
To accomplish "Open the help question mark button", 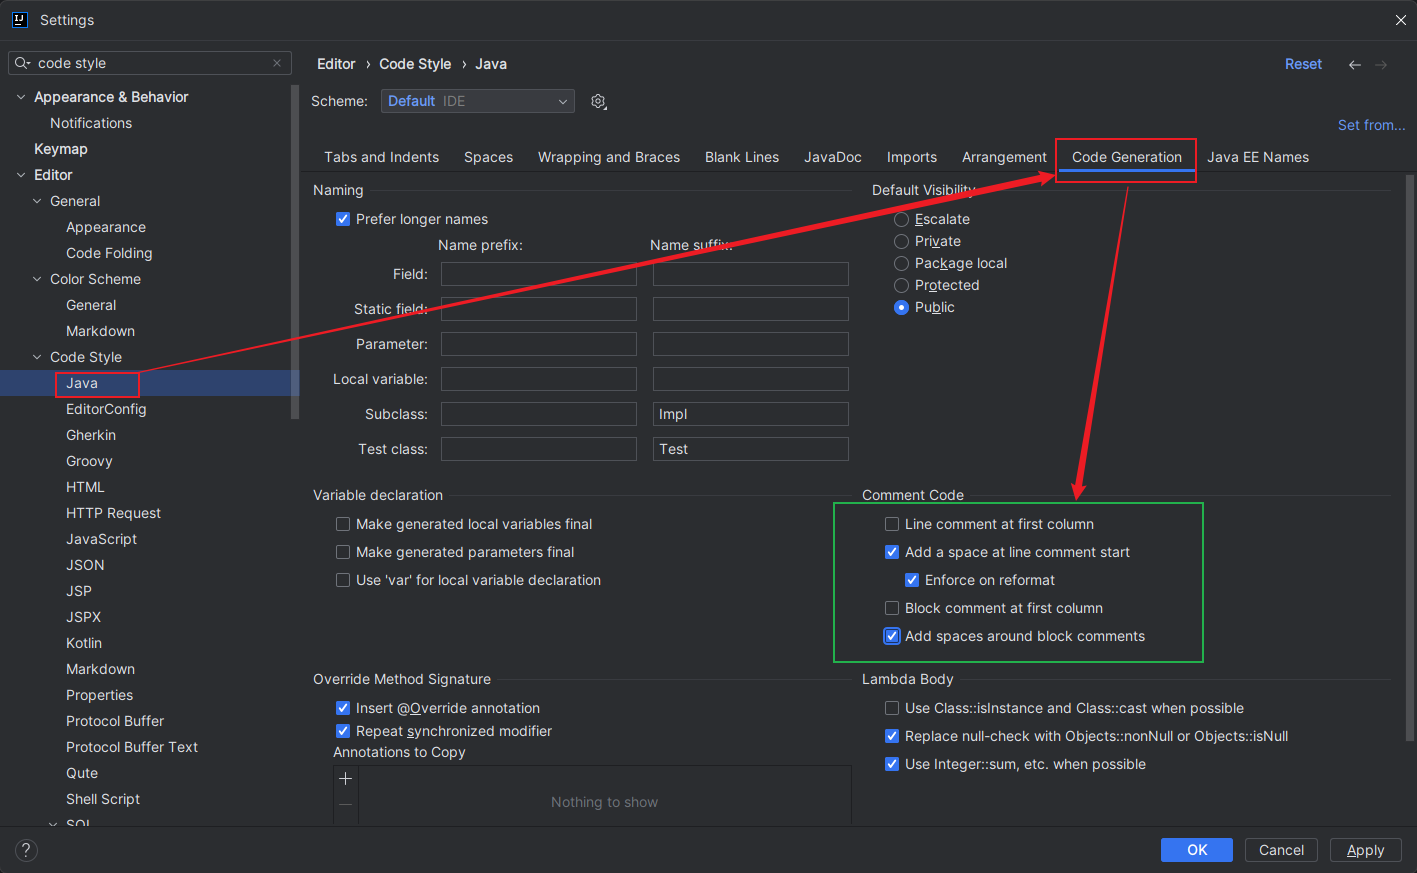I will pos(26,850).
